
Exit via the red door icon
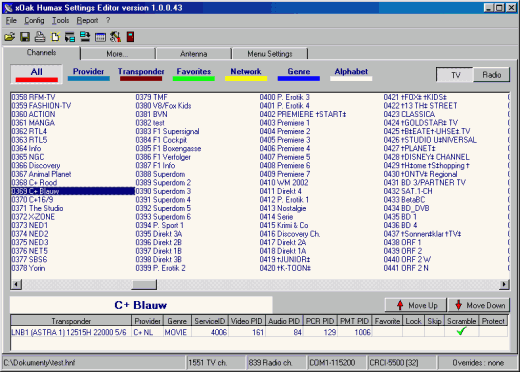click(130, 37)
